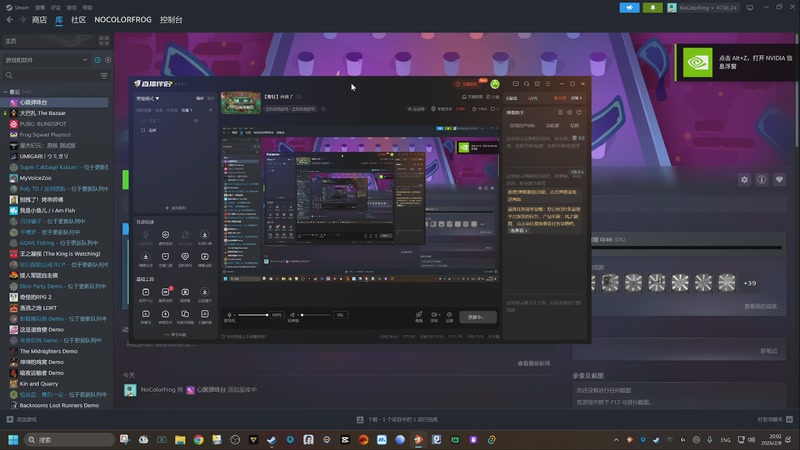Open the downloads status at bottom center

pos(397,419)
